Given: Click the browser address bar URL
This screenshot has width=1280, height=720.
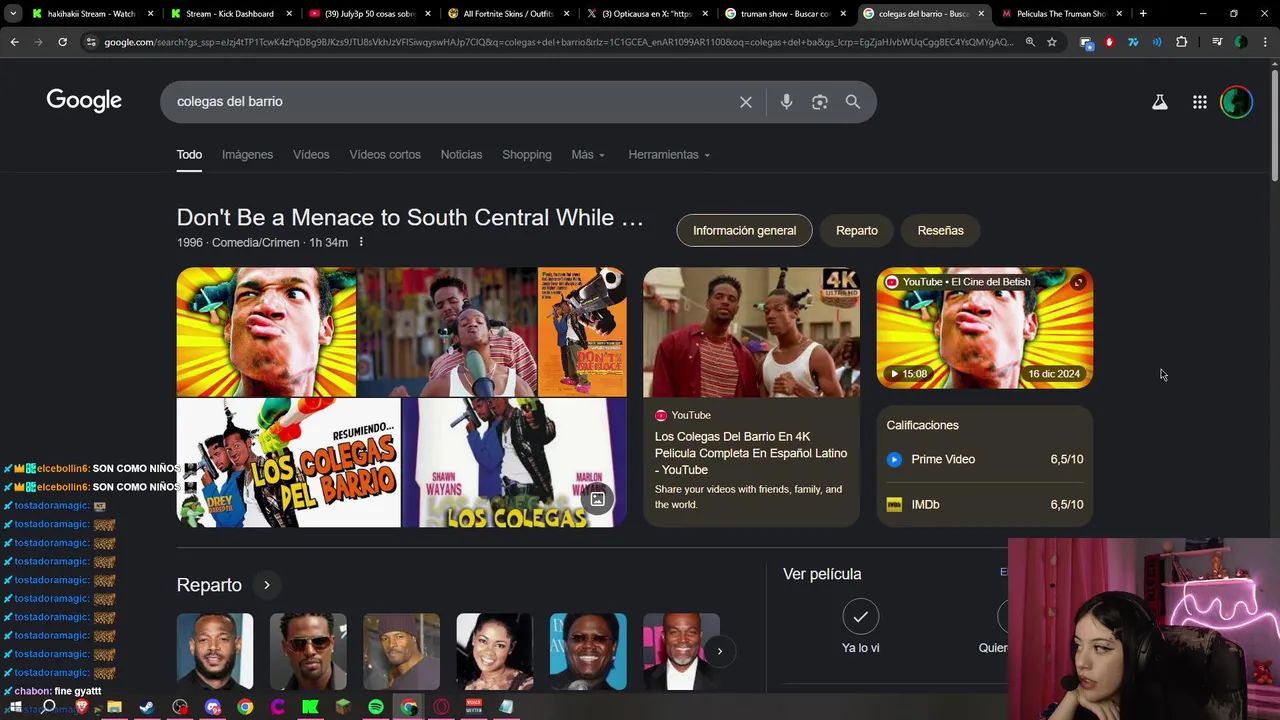Looking at the screenshot, I should tap(558, 42).
